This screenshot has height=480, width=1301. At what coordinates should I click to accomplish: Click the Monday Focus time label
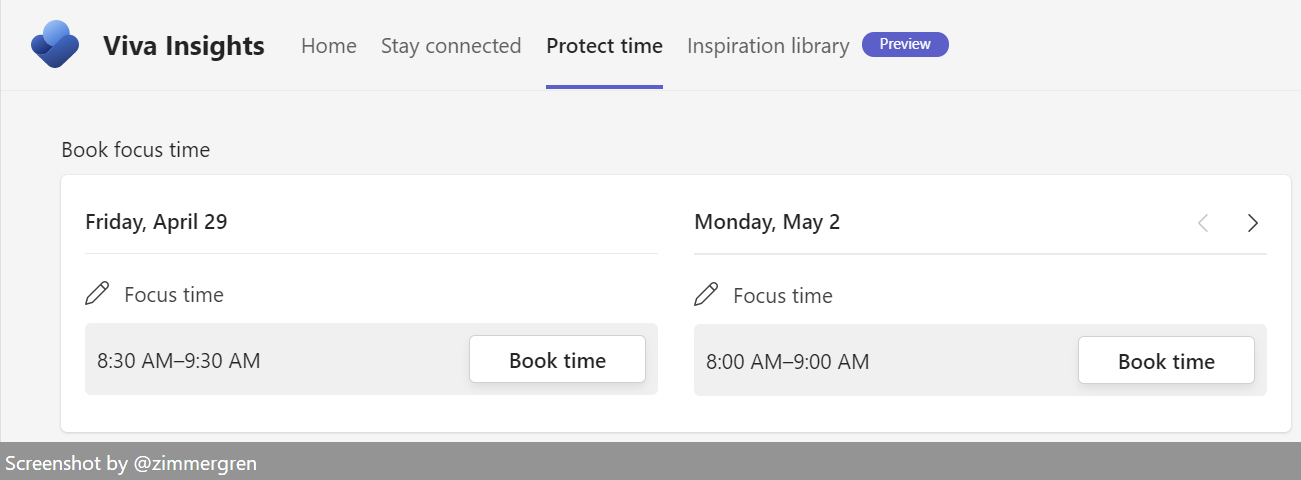click(x=783, y=296)
